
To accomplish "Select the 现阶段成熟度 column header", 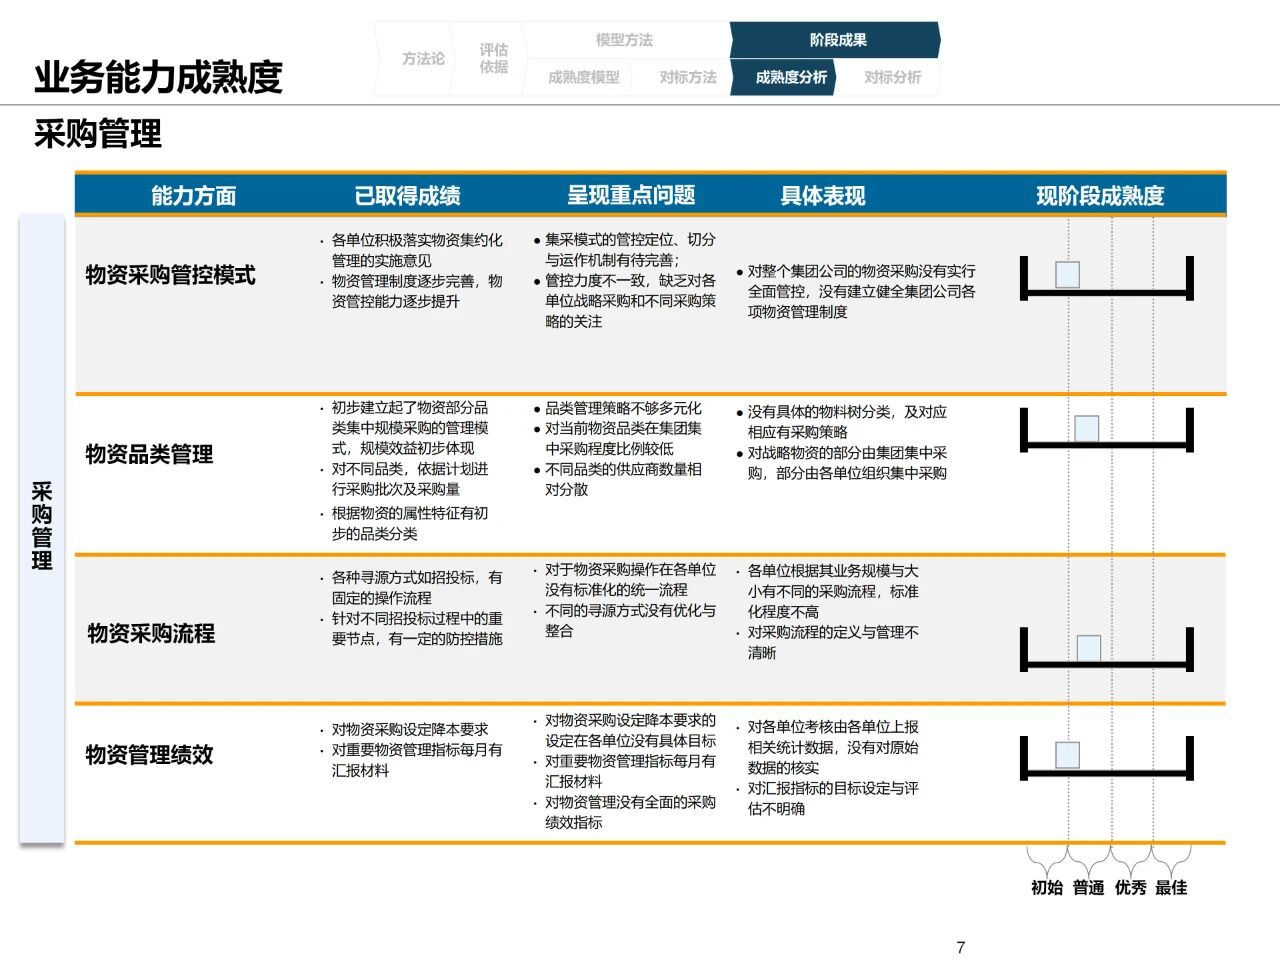I will pyautogui.click(x=1100, y=196).
